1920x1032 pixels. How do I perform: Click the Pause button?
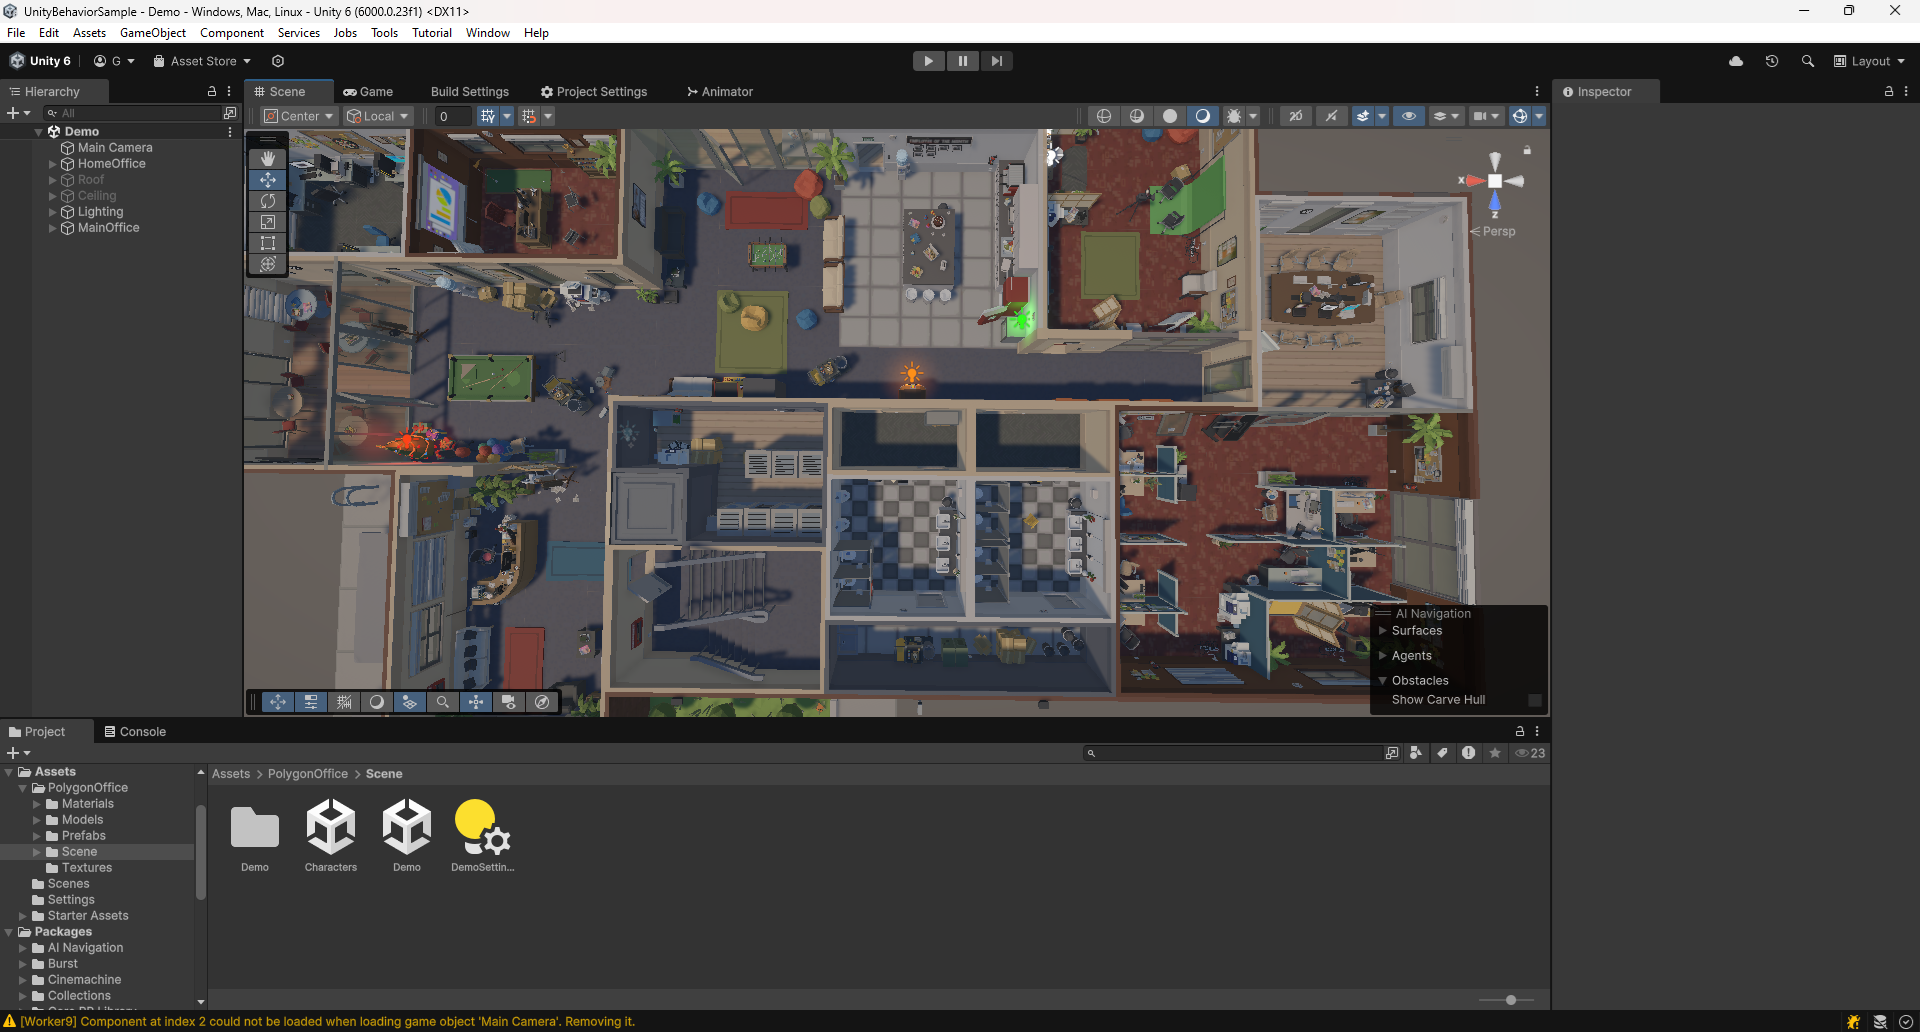963,61
